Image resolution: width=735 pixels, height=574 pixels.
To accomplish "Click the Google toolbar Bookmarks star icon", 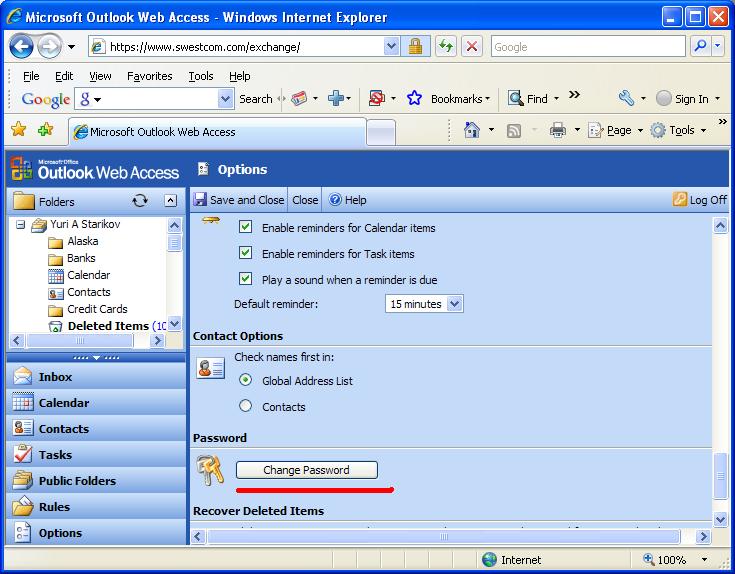I will point(414,98).
